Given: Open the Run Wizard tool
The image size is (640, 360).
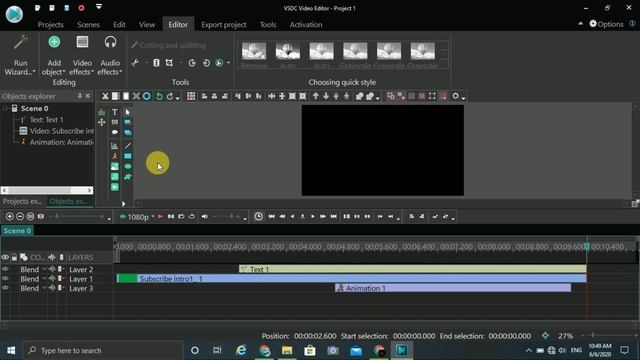Looking at the screenshot, I should tap(20, 55).
